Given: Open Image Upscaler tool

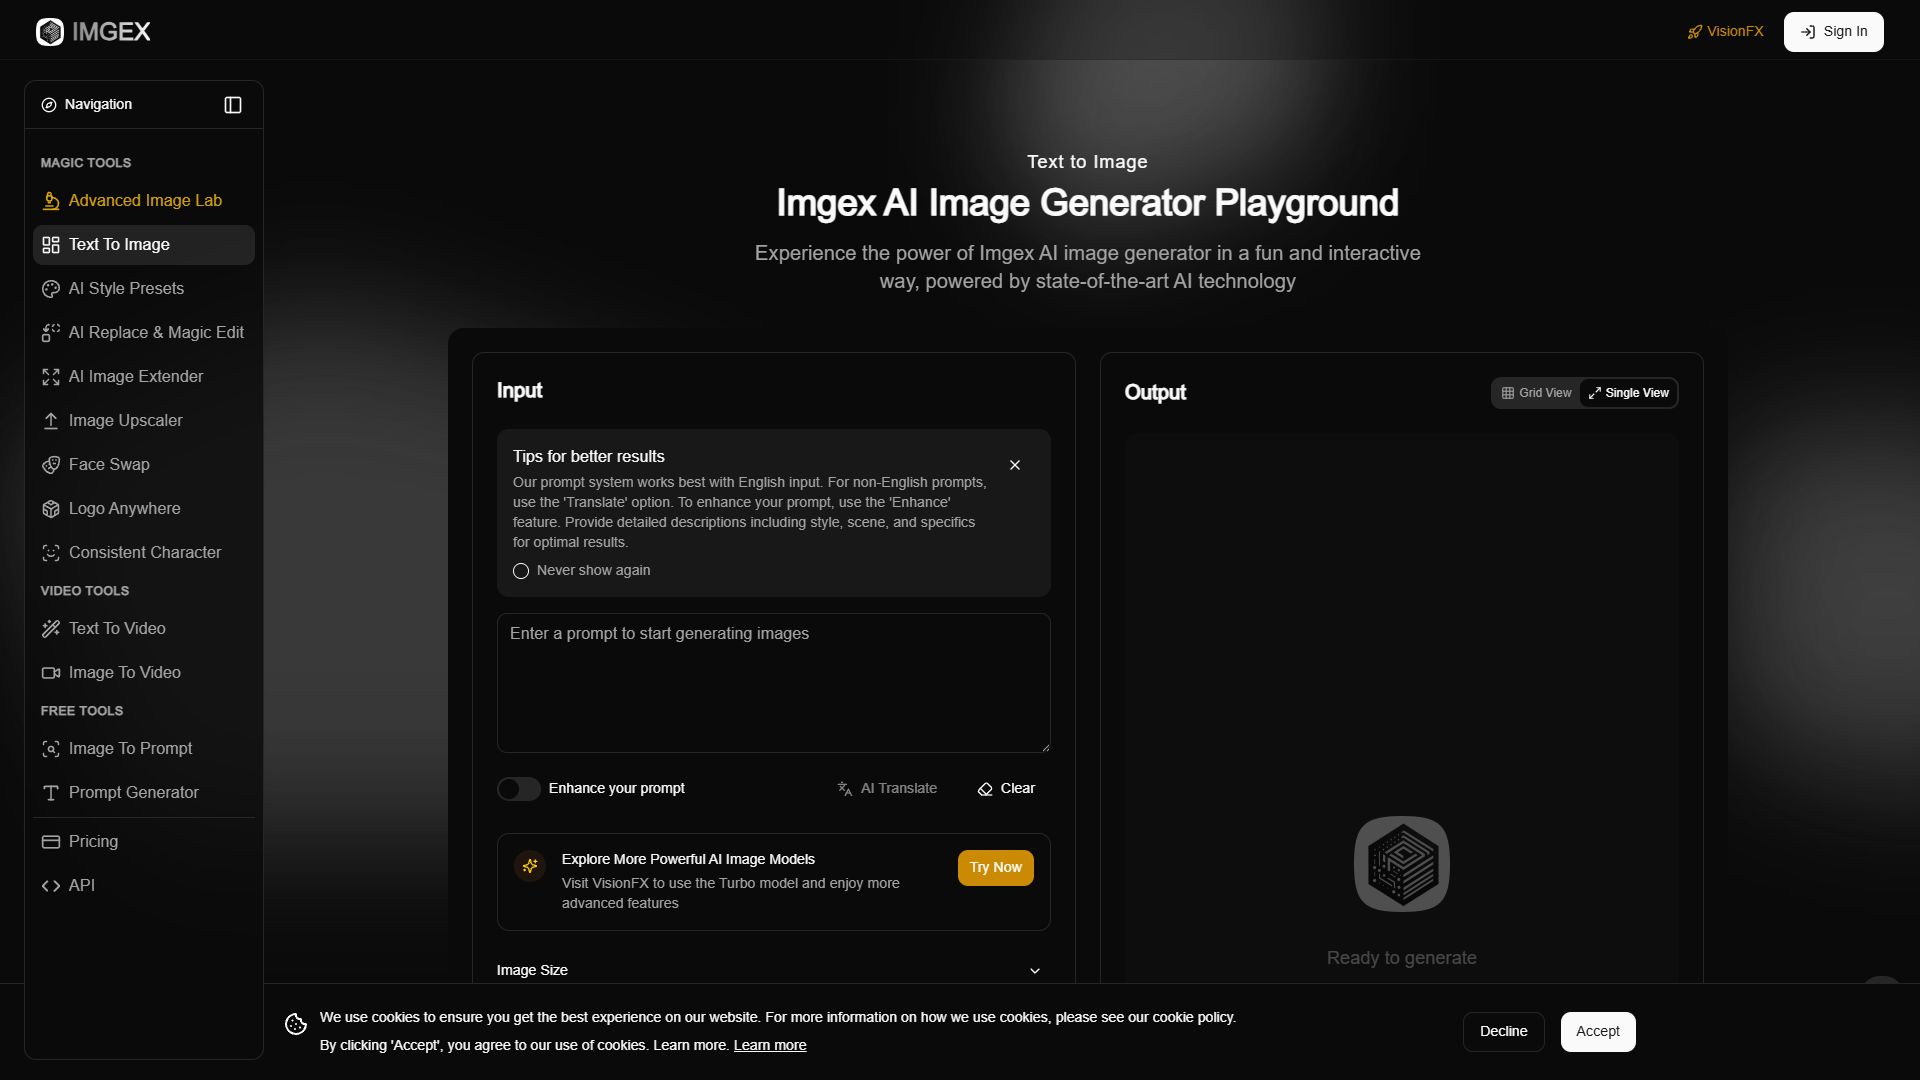Looking at the screenshot, I should click(x=144, y=421).
